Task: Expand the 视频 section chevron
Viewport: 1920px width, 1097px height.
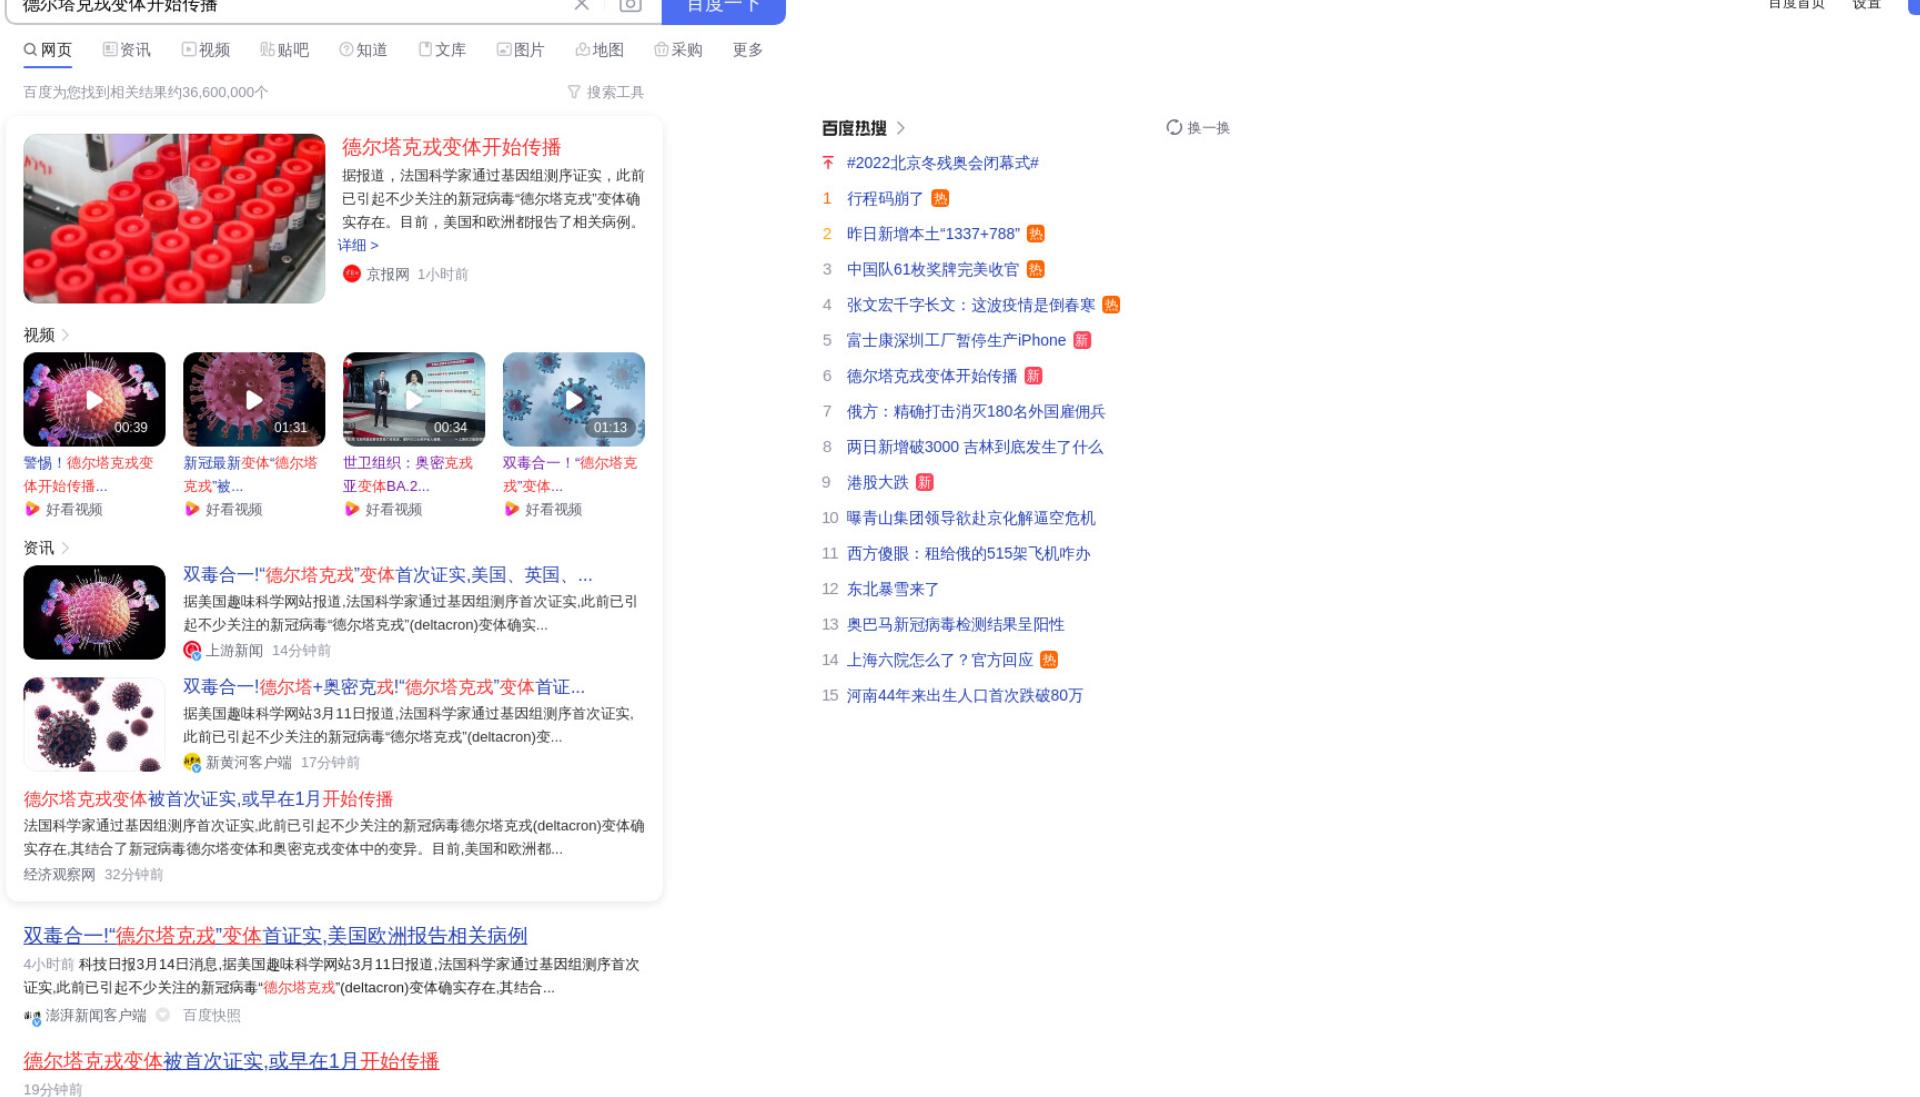Action: 65,335
